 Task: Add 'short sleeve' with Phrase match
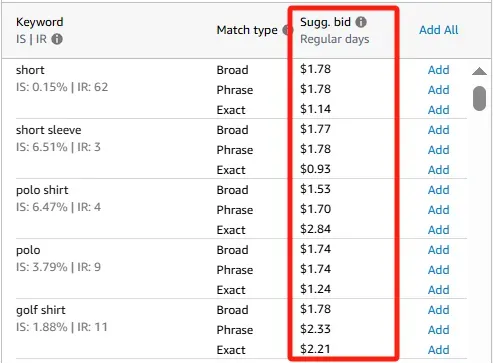click(438, 150)
